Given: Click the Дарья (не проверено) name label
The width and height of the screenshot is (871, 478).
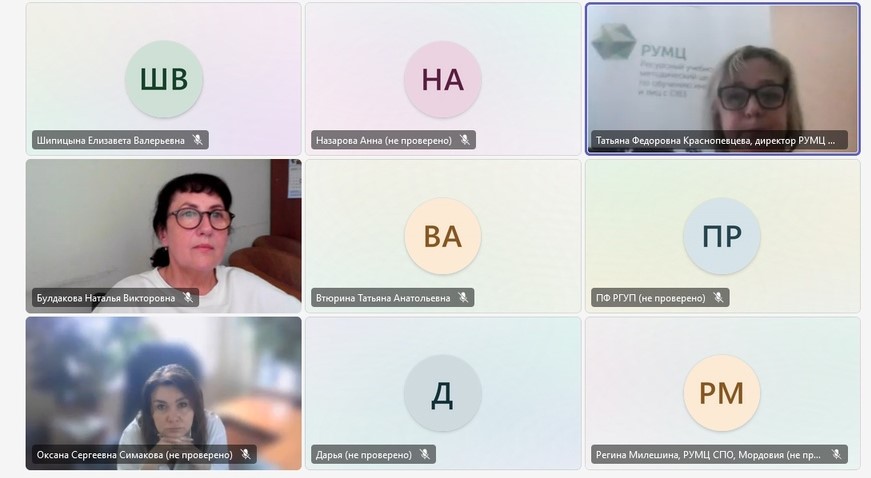Looking at the screenshot, I should point(364,455).
